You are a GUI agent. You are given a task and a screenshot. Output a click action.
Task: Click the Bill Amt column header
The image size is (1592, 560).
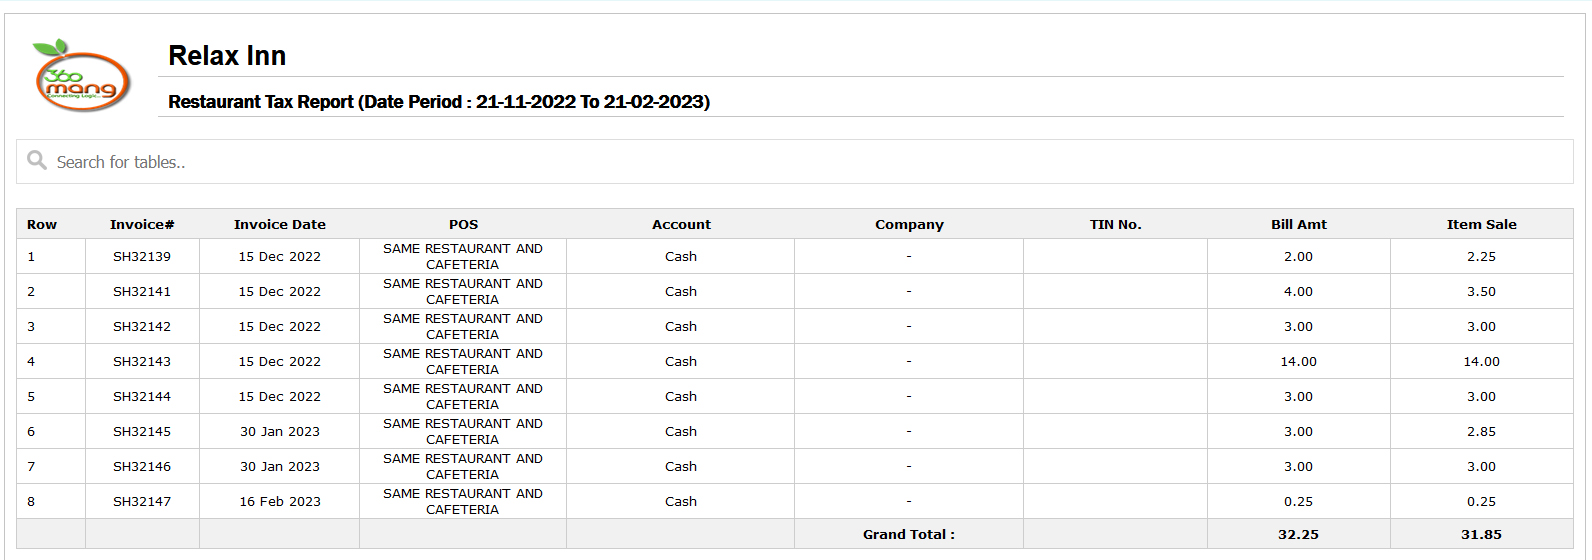tap(1298, 225)
